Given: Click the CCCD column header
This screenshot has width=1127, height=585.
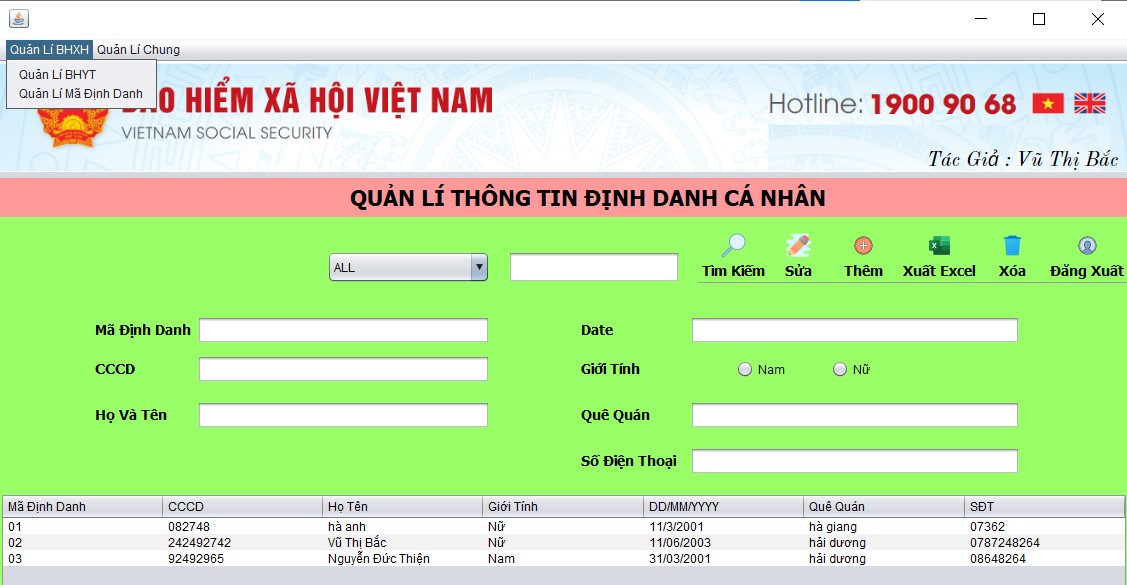Looking at the screenshot, I should (243, 507).
